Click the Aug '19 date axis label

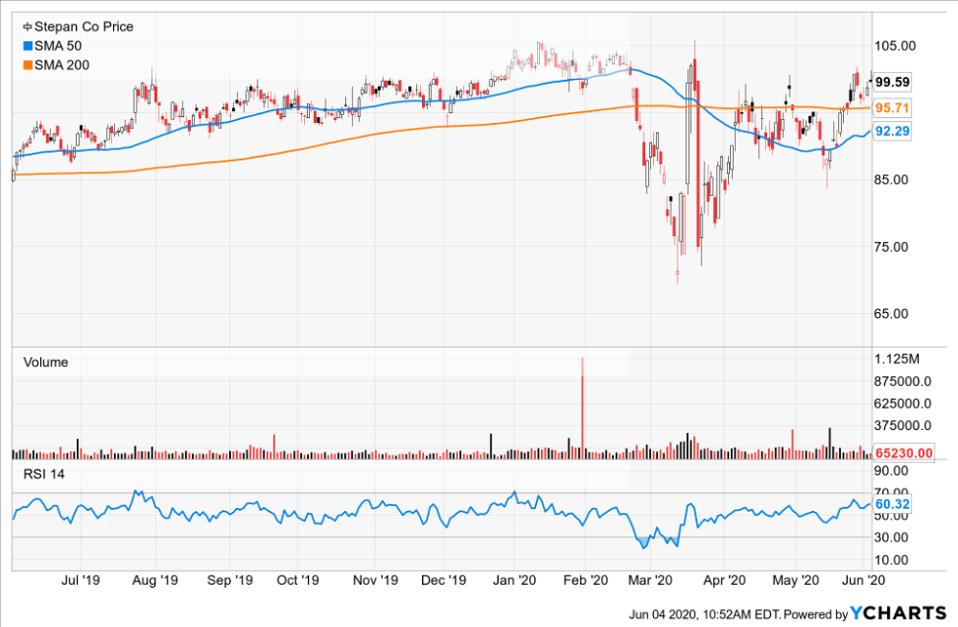(x=155, y=581)
